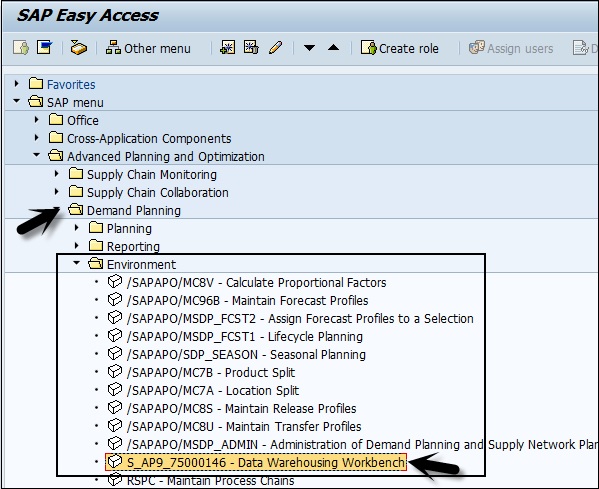Expand the Planning folder arrow
The image size is (599, 489).
pos(76,227)
